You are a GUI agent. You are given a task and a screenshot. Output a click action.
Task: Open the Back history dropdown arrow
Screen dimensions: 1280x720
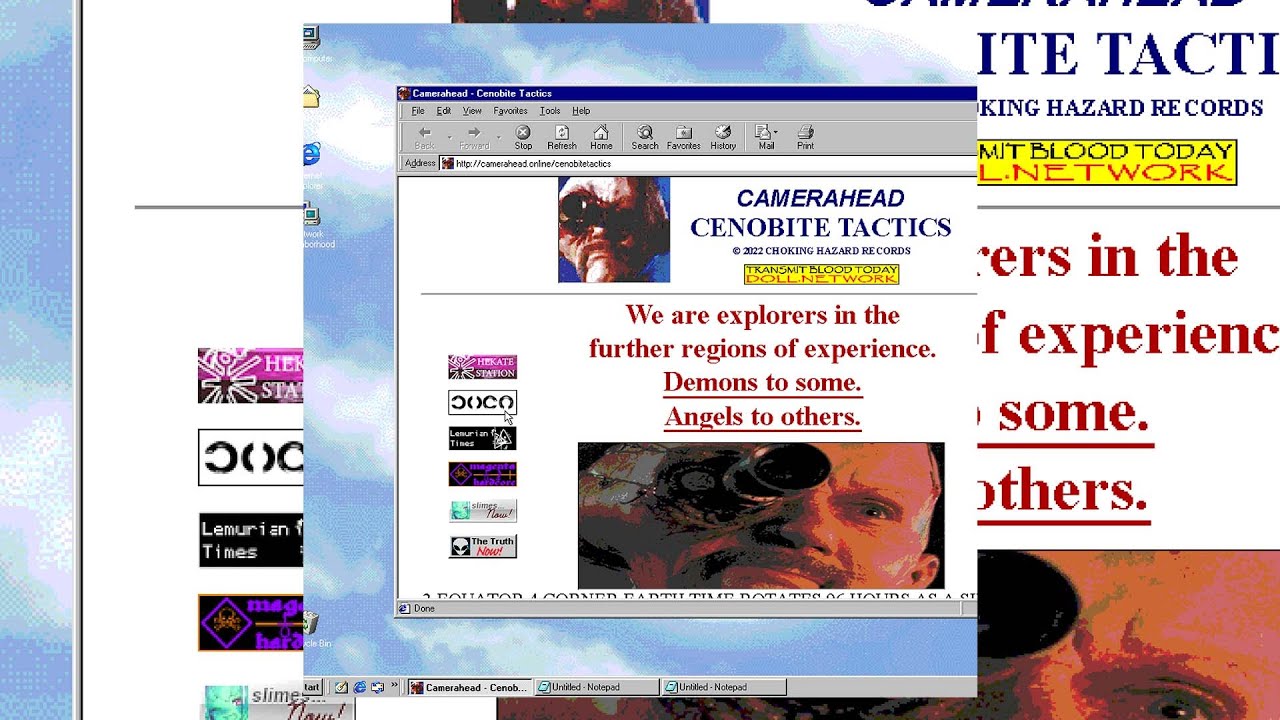coord(449,137)
